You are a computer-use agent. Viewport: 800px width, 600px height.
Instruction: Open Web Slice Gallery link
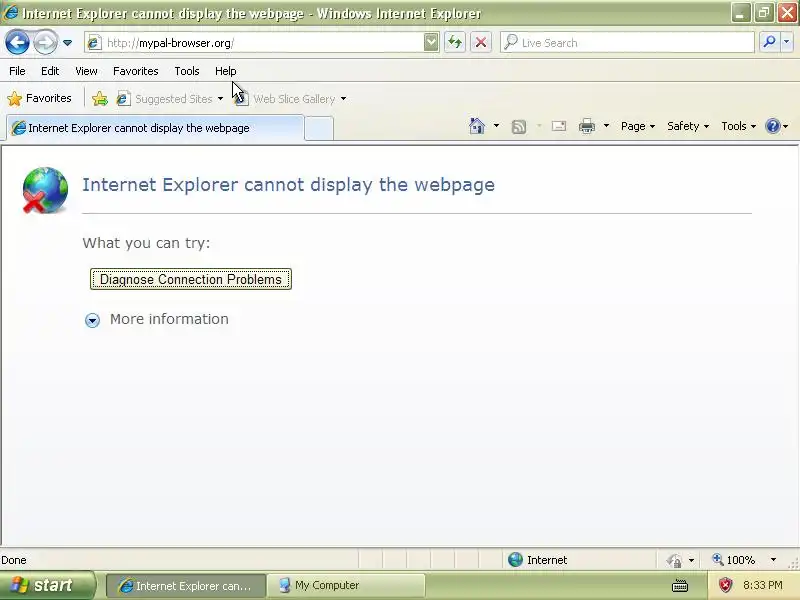[289, 98]
